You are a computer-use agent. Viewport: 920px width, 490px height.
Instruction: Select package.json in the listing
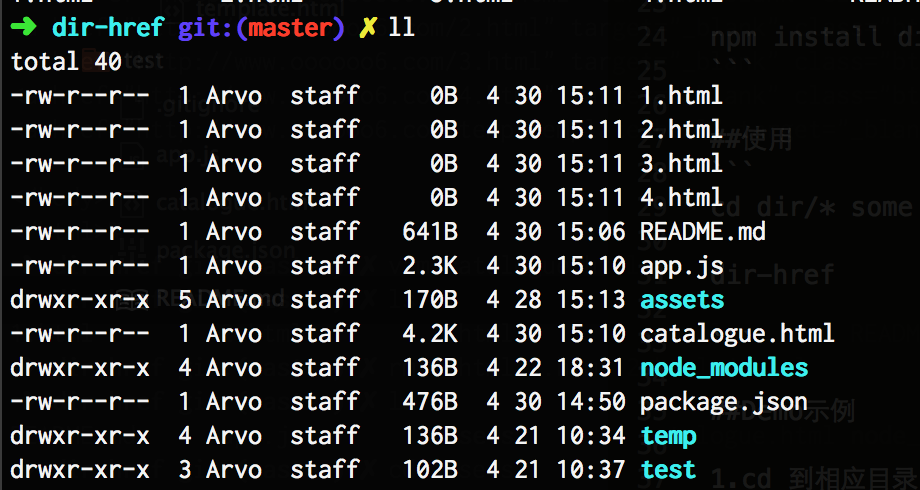(x=723, y=403)
